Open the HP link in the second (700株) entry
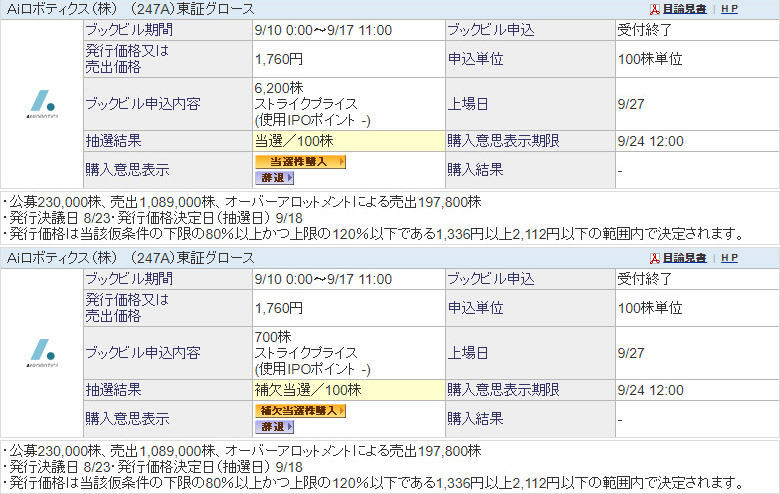The image size is (780, 494). pos(729,258)
